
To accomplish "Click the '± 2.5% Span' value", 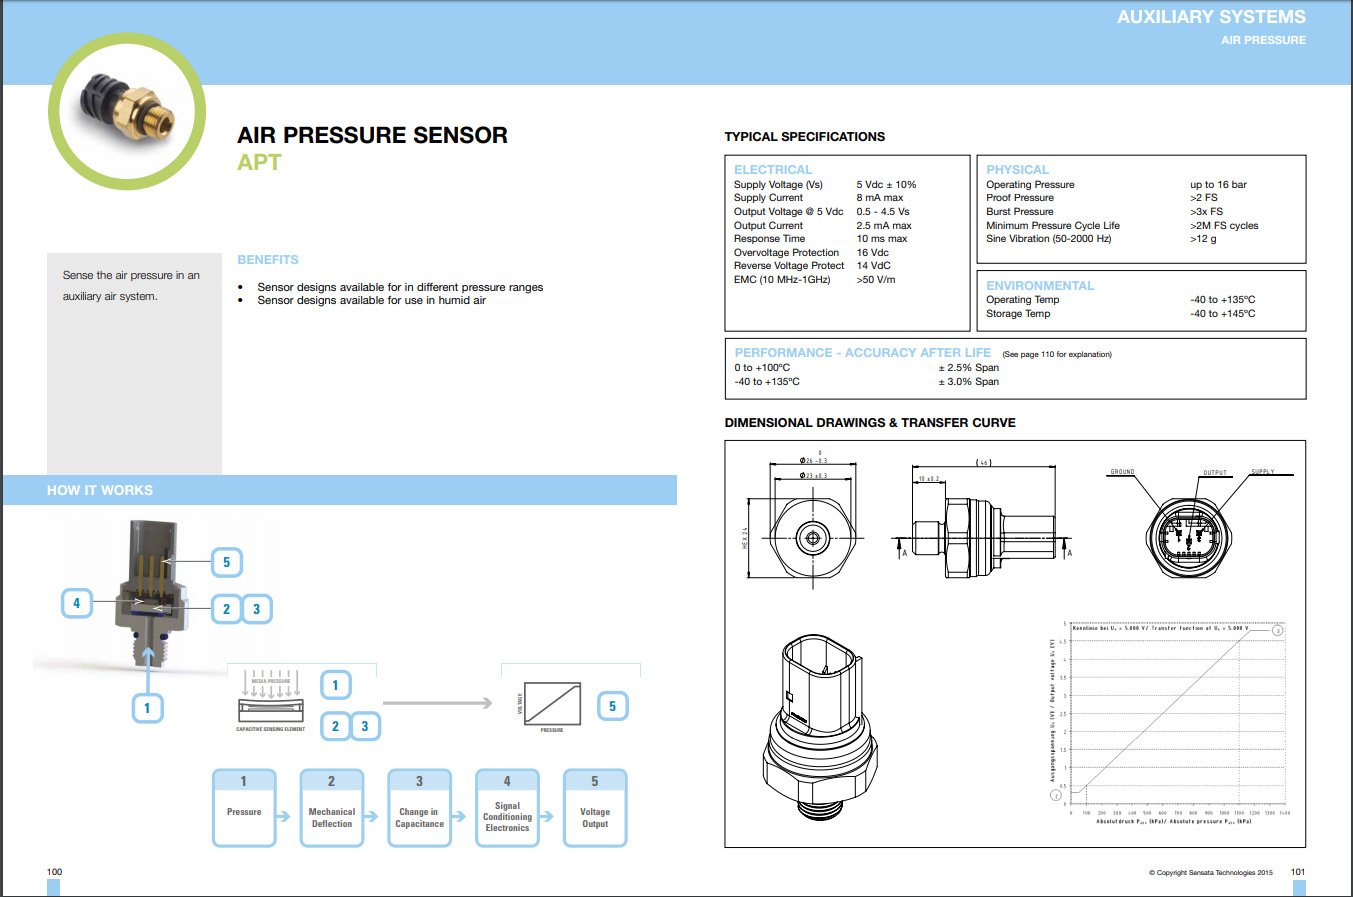I will (x=968, y=368).
